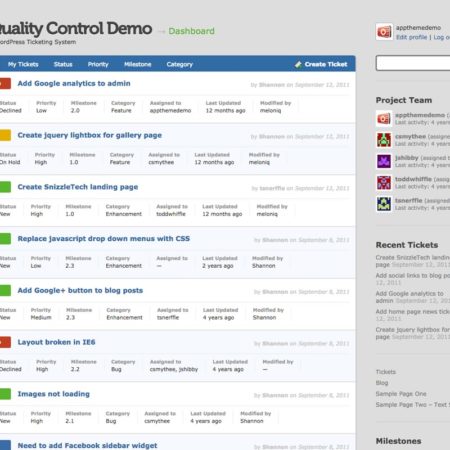Open recent ticket Create jquery lightbox

click(x=413, y=333)
